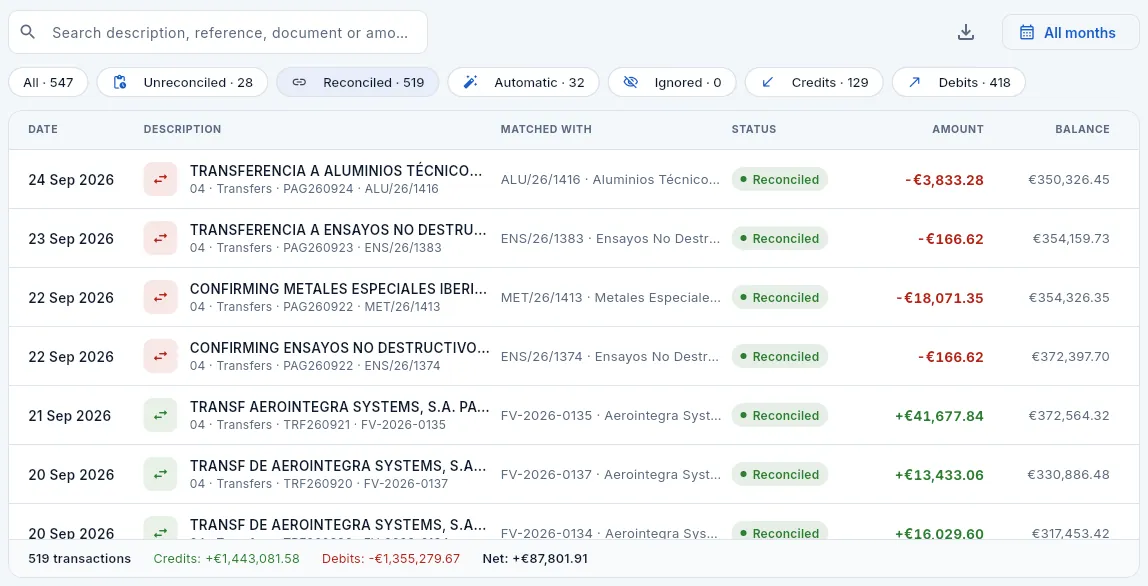
Task: Filter by Automatic · 32
Action: click(x=523, y=82)
